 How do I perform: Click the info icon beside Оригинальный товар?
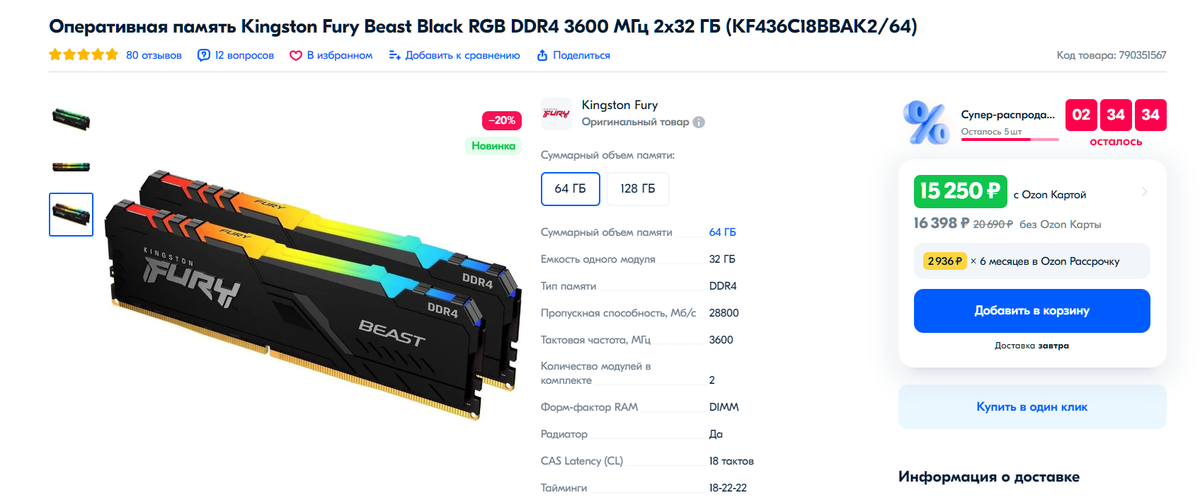699,122
